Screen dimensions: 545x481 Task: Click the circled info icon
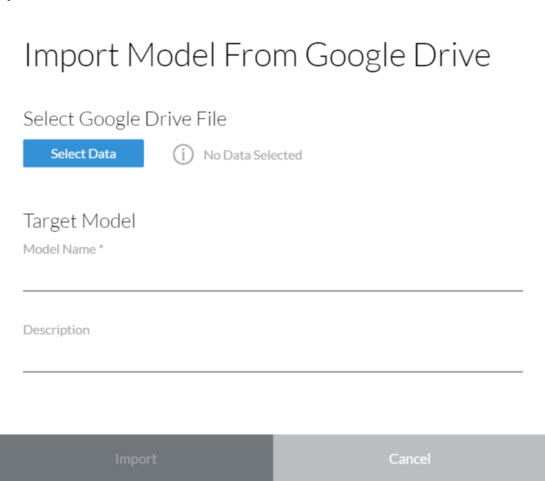click(x=183, y=154)
